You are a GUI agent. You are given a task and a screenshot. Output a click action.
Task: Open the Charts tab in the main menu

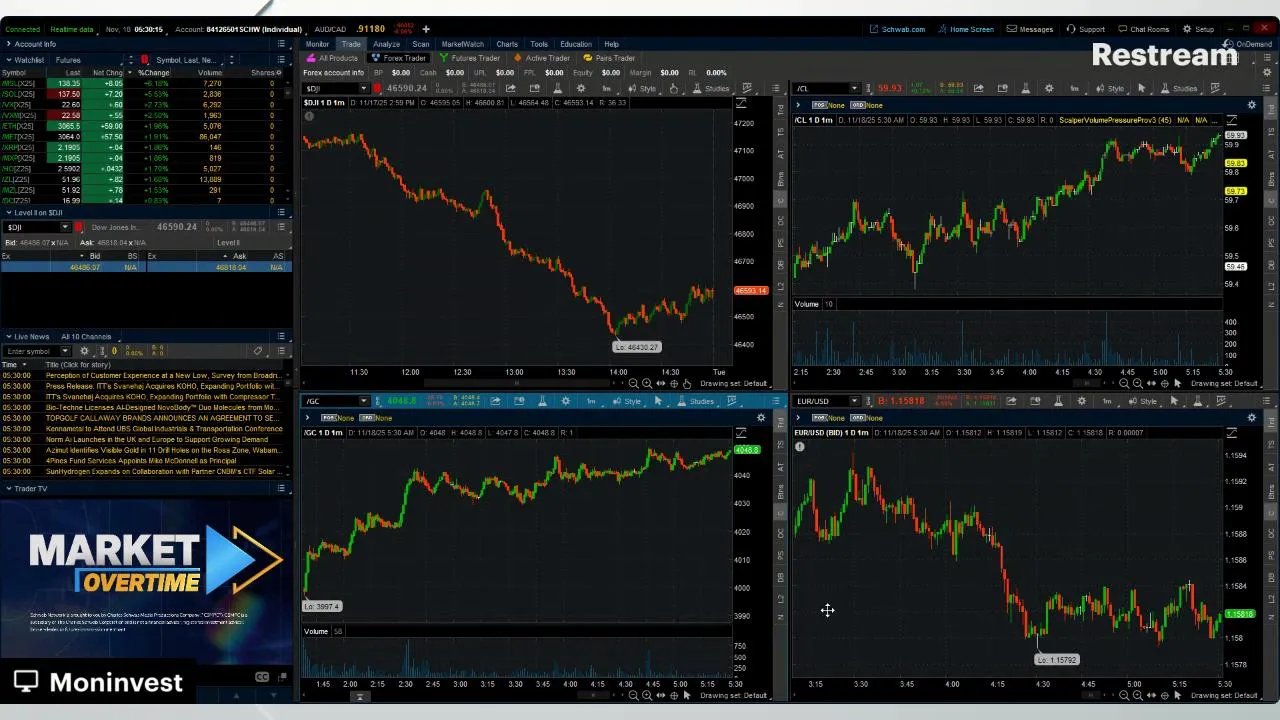pos(507,44)
